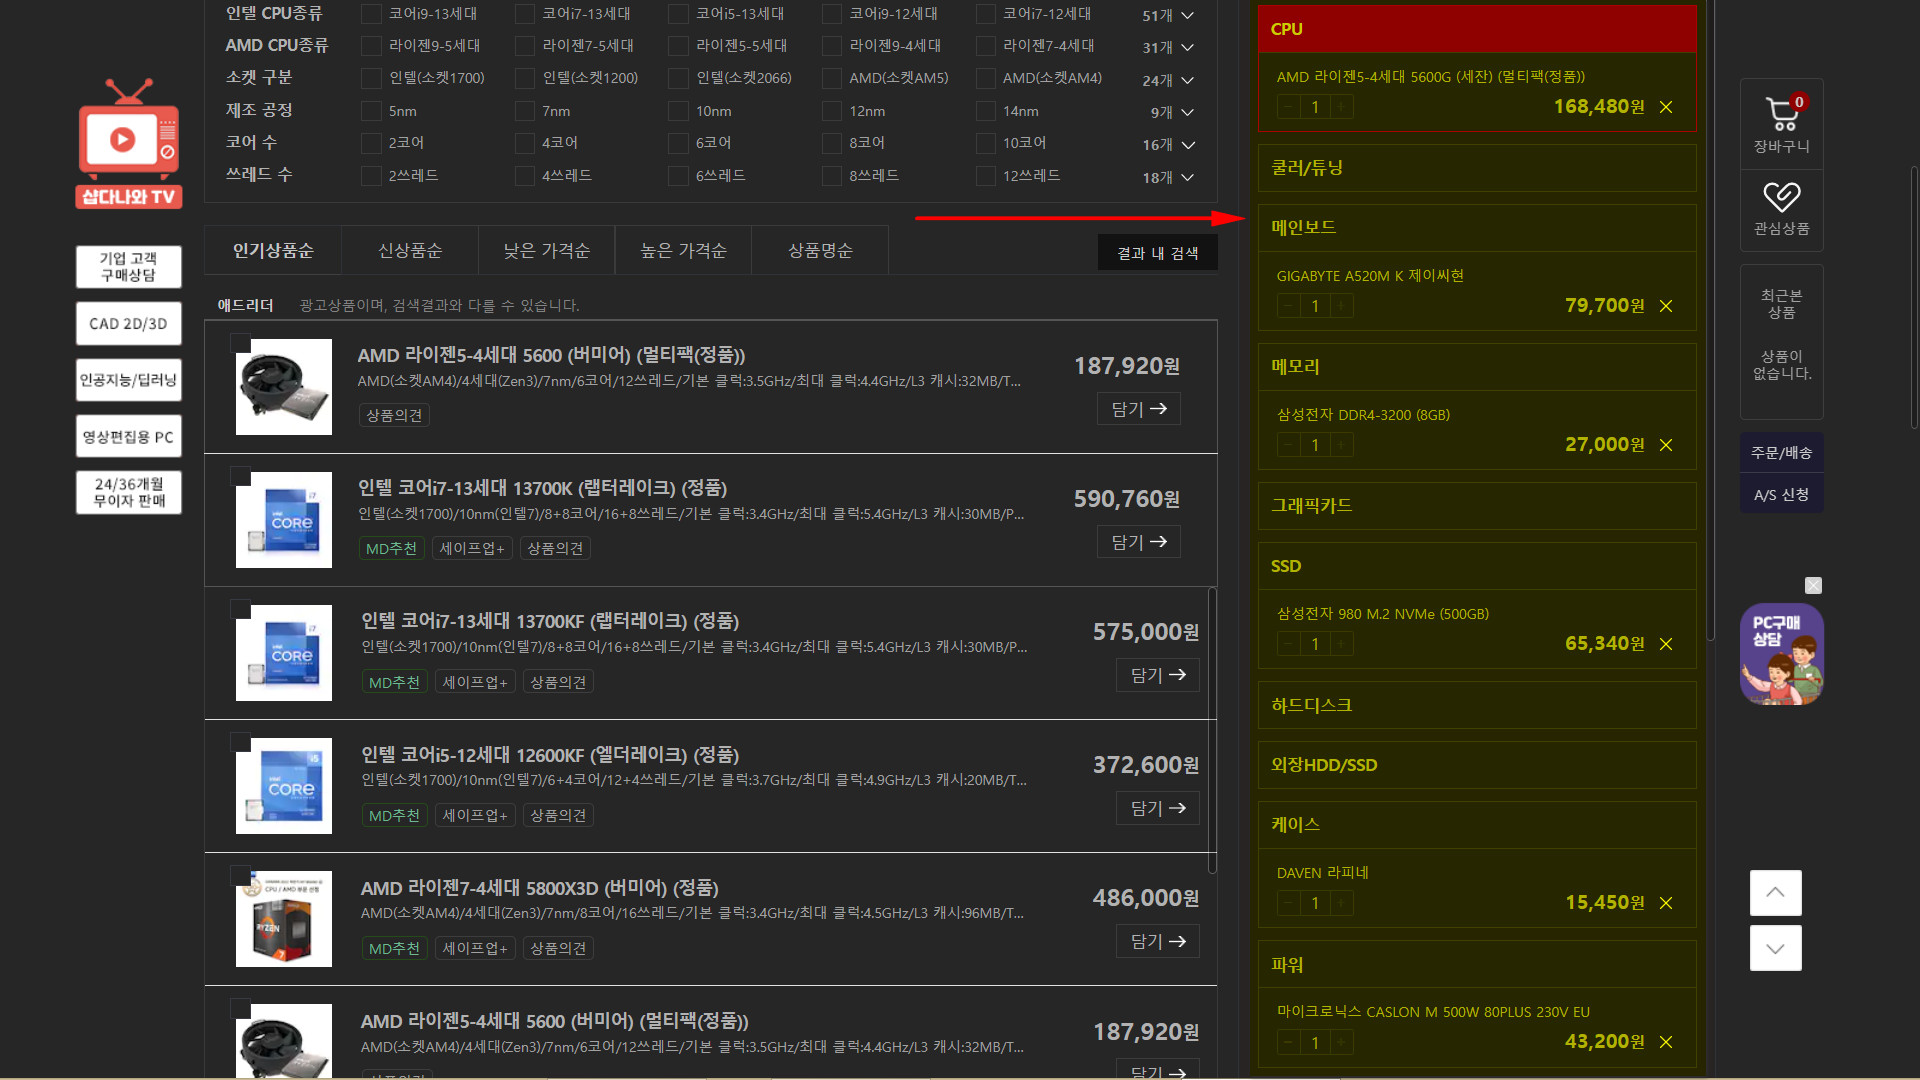The image size is (1920, 1080).
Task: Click the 결과 내 검색 button
Action: pyautogui.click(x=1157, y=253)
